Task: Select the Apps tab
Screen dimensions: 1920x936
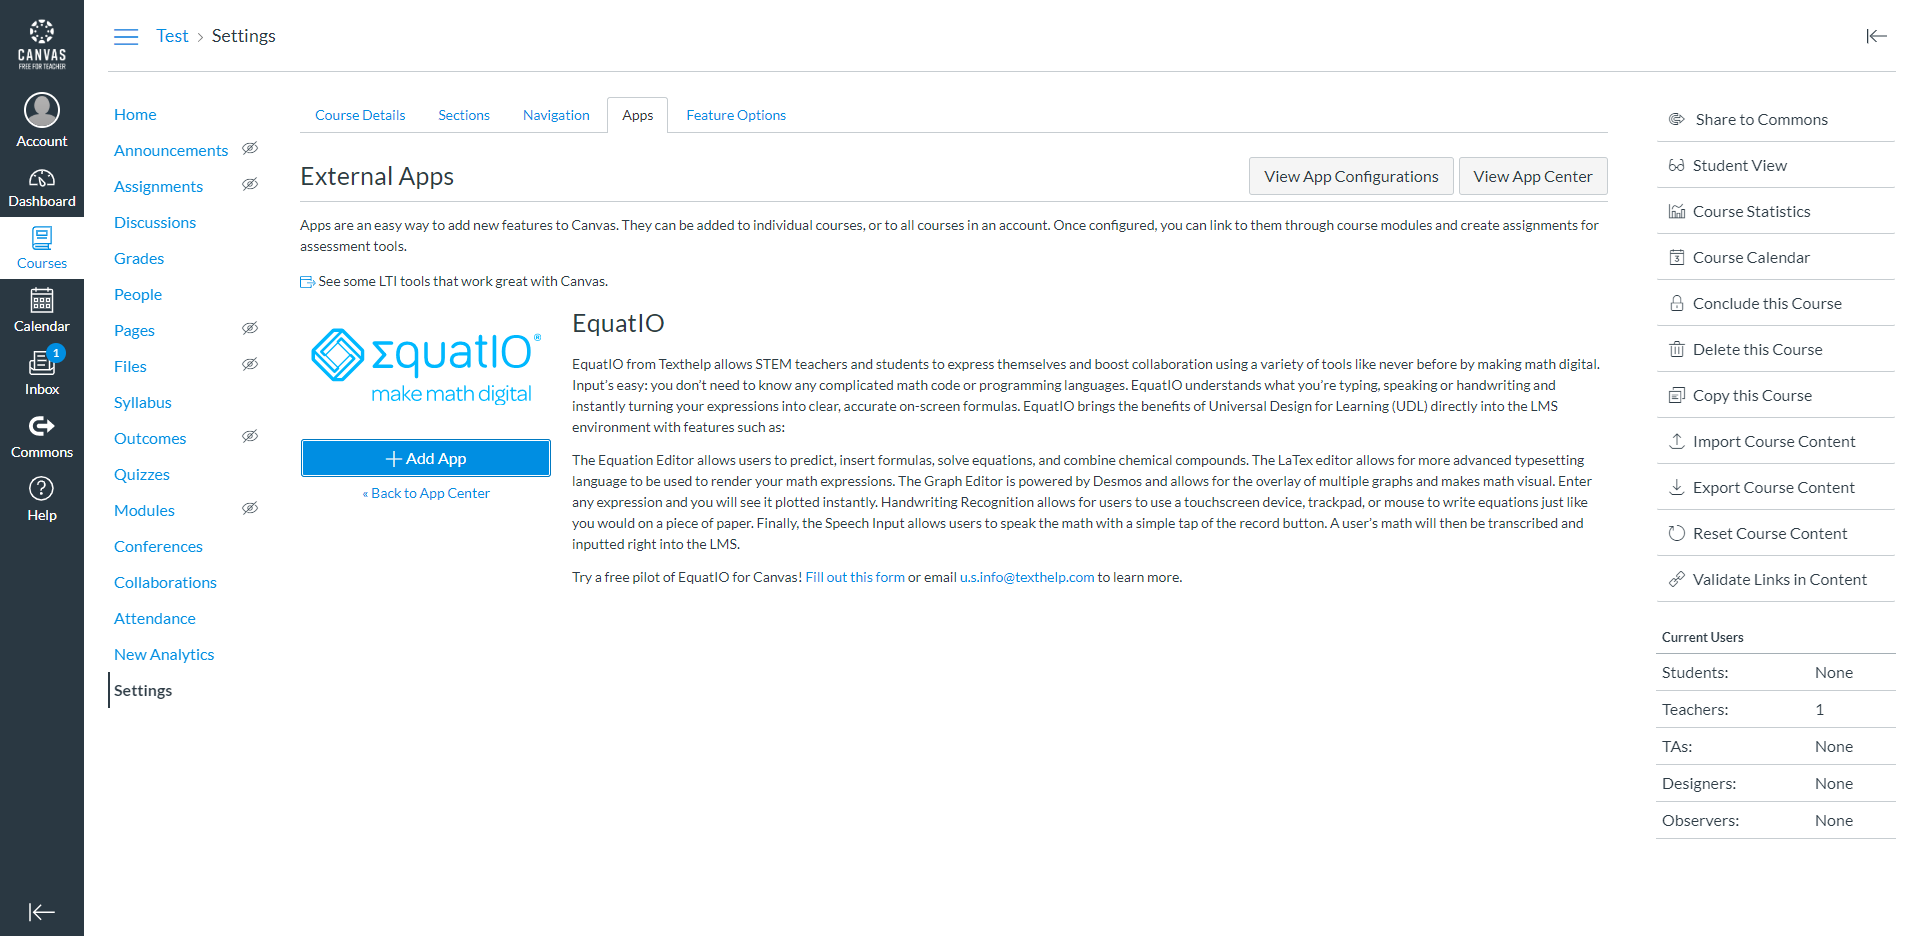Action: [x=638, y=115]
